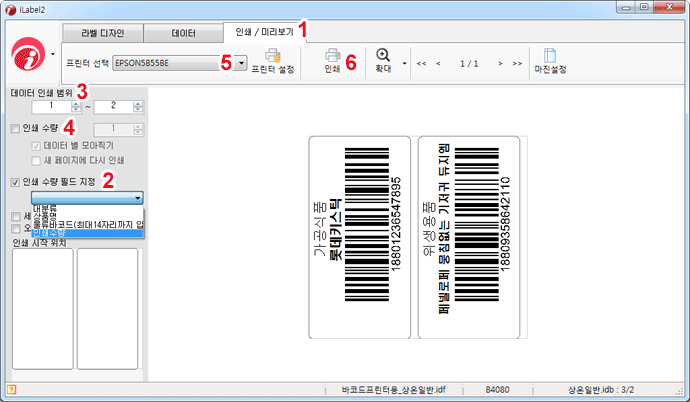Screen dimensions: 690x402
Task: Toggle the checkbox starting with 세
Action: pos(16,216)
